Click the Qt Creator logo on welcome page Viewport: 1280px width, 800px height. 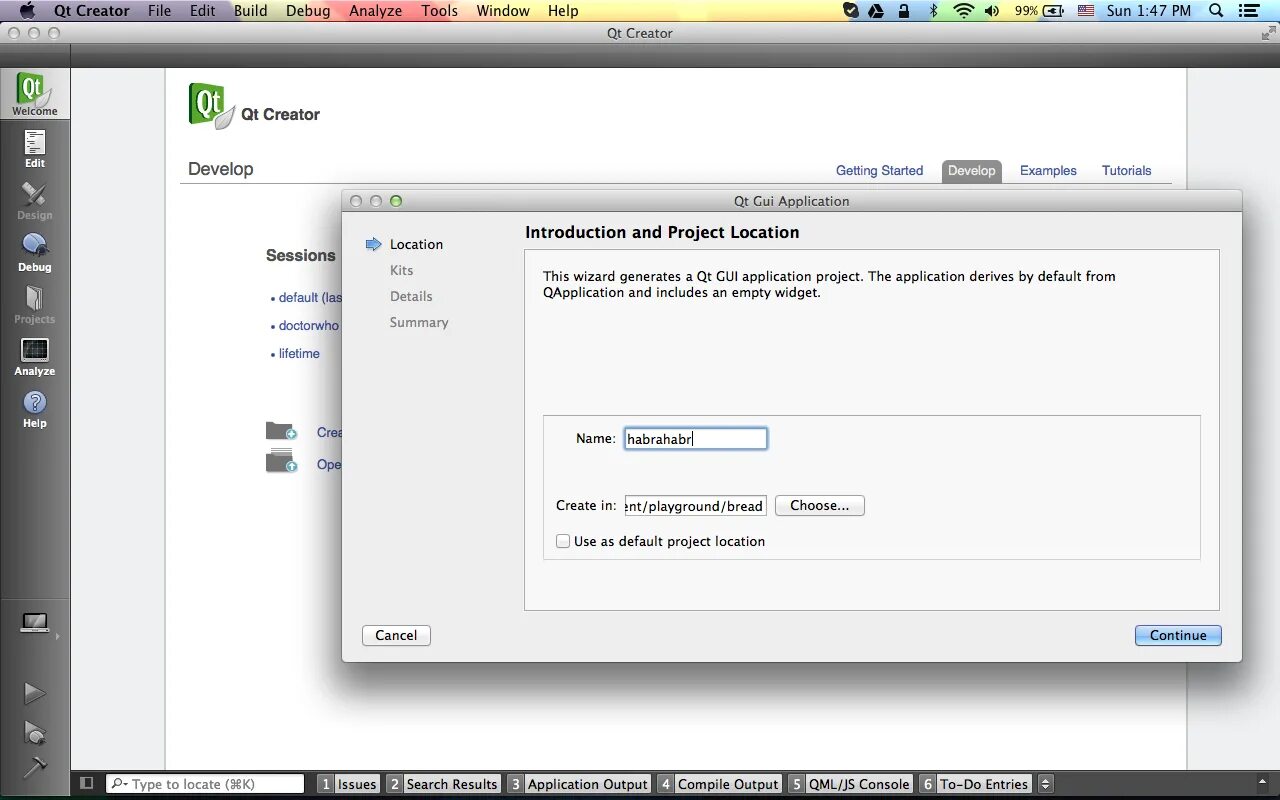coord(212,106)
